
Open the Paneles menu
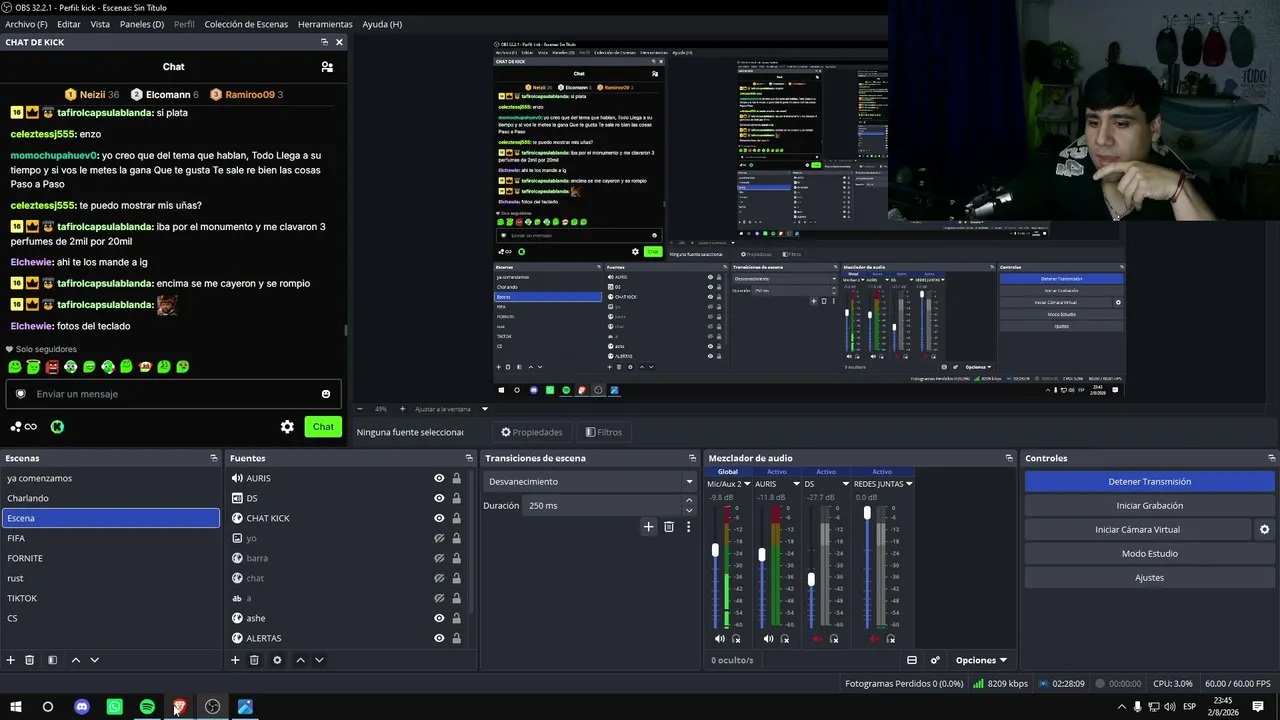point(142,24)
